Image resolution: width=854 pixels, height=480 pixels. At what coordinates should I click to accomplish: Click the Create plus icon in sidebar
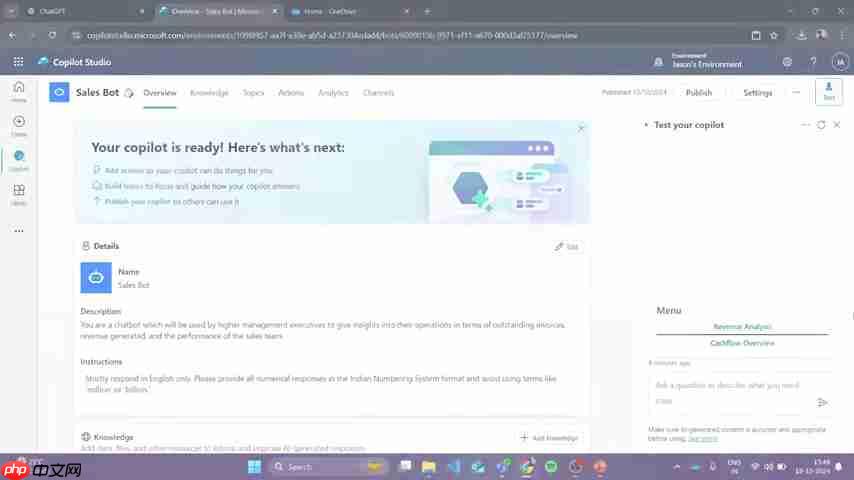[19, 125]
